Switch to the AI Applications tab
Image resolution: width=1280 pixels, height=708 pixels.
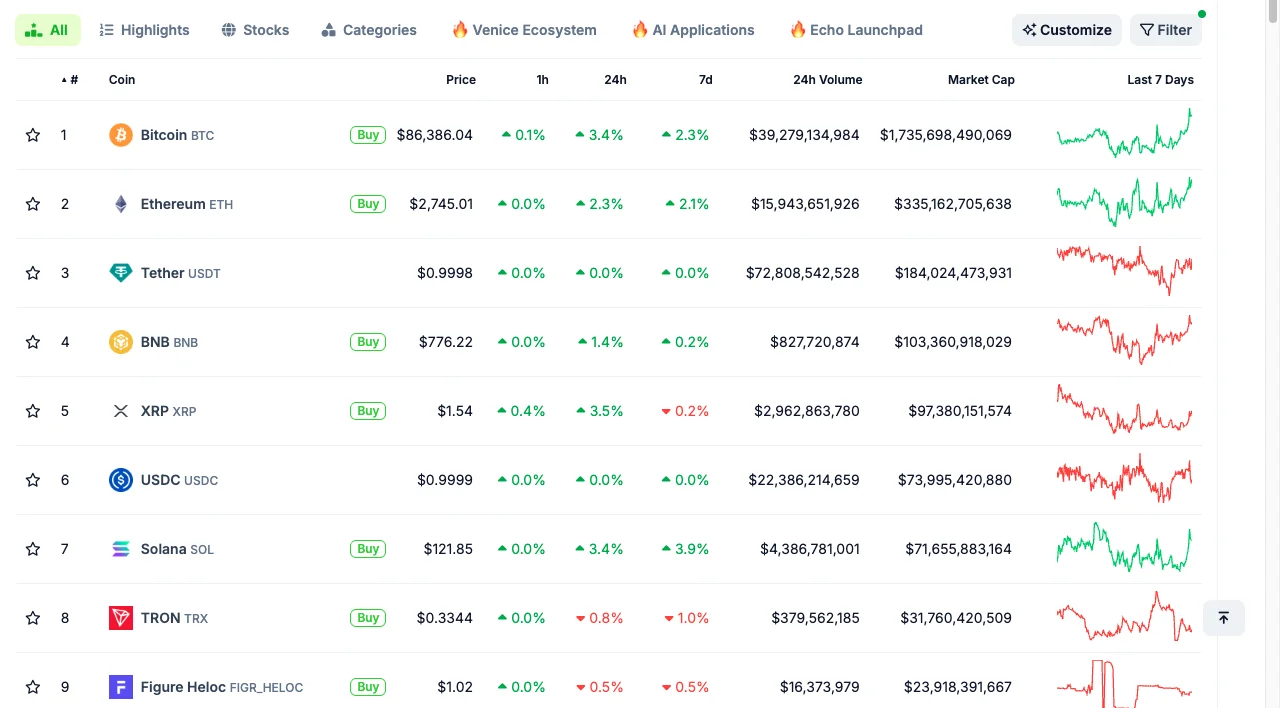[x=693, y=30]
